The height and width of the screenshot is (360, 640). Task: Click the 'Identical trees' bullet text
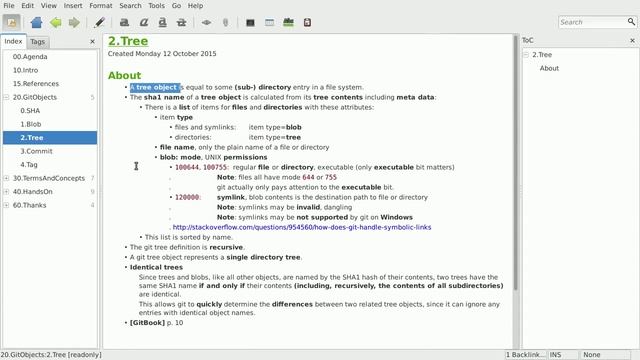(156, 267)
